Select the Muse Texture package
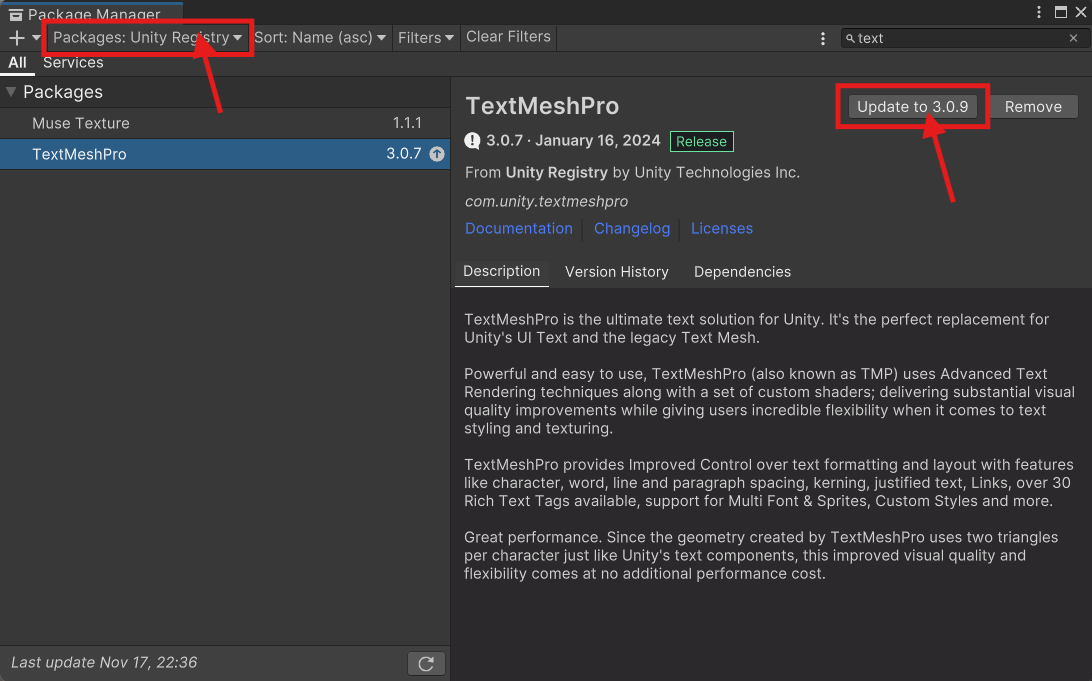Image resolution: width=1092 pixels, height=681 pixels. point(225,123)
